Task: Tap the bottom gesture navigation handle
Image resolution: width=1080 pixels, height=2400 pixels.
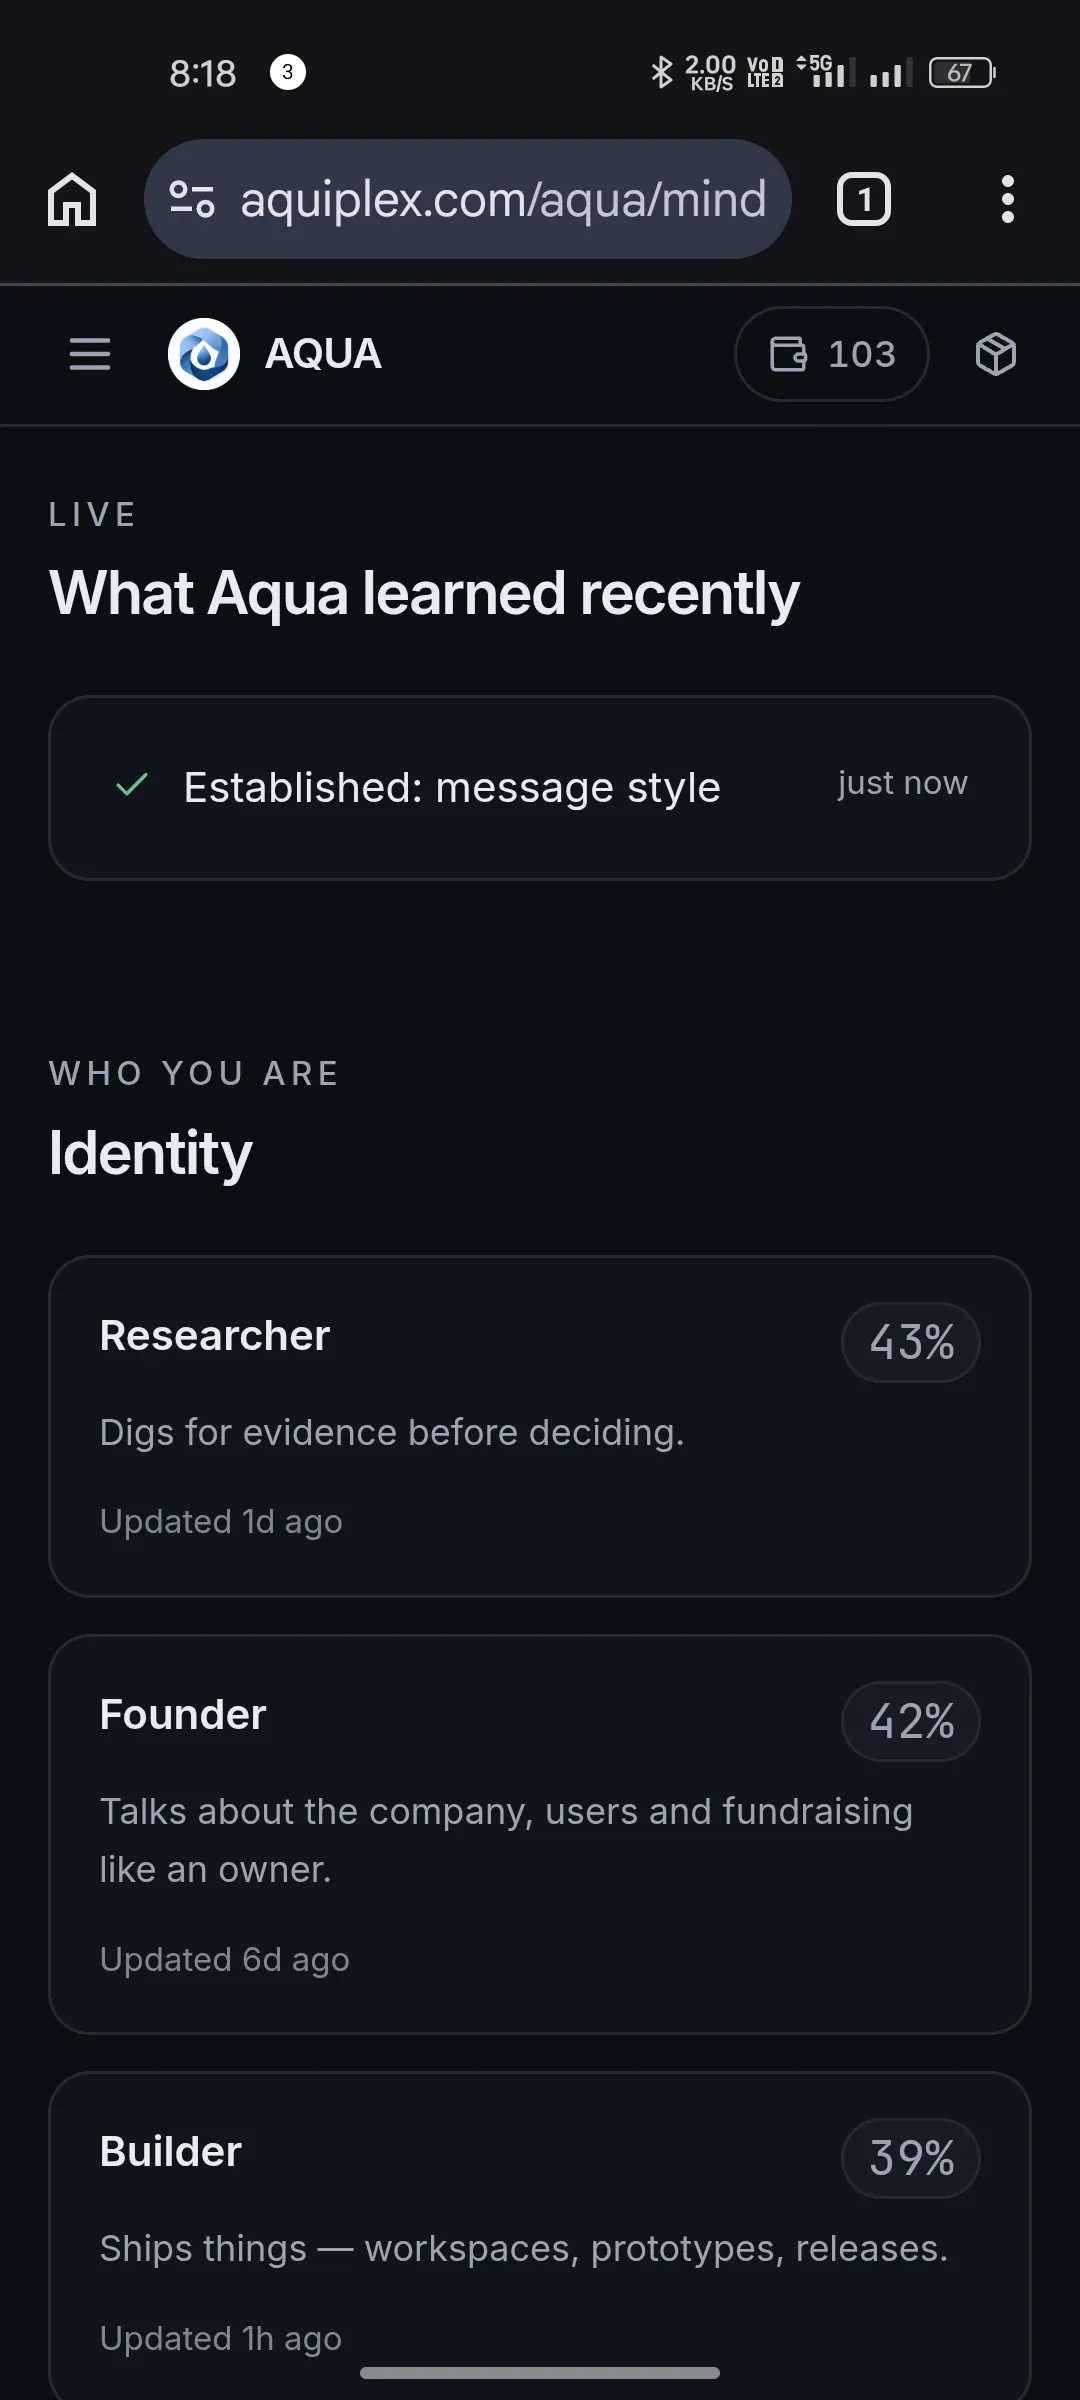Action: (540, 2373)
